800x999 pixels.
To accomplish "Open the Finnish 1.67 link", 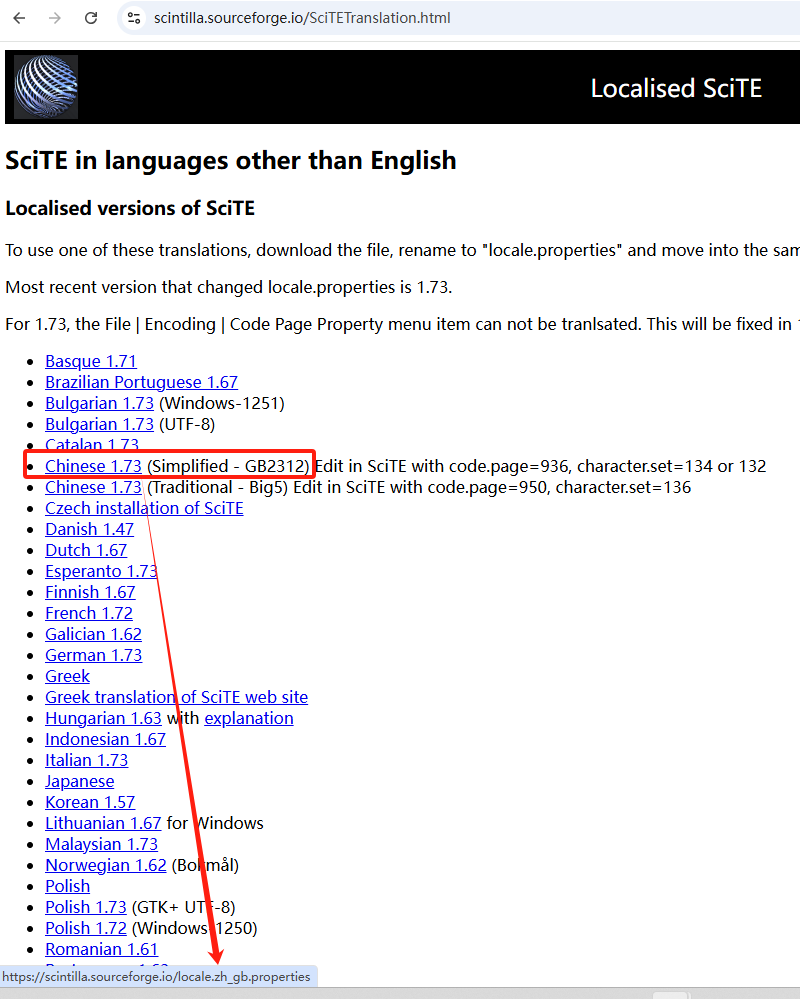I will pyautogui.click(x=90, y=593).
